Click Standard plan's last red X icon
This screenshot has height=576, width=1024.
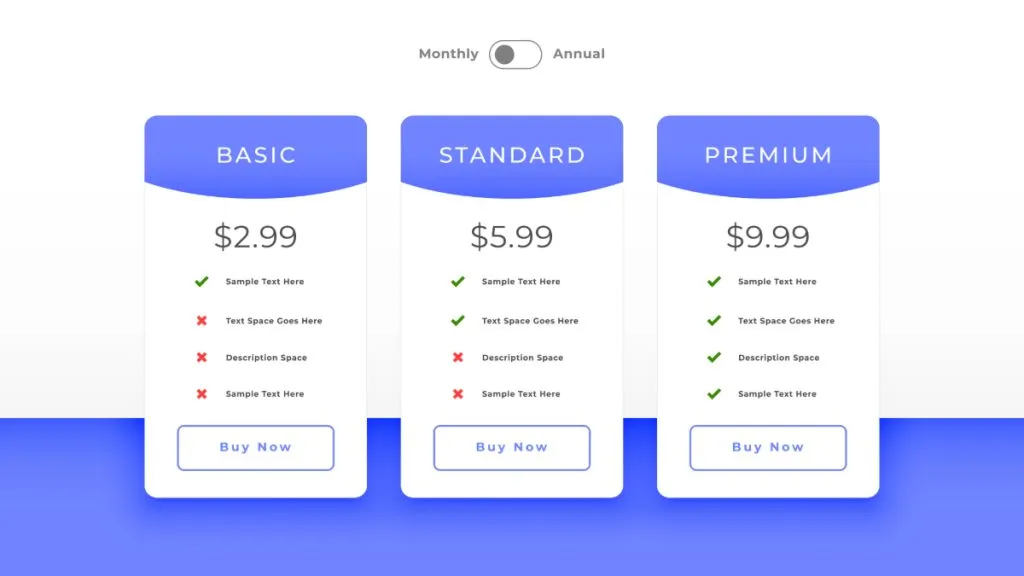click(458, 394)
